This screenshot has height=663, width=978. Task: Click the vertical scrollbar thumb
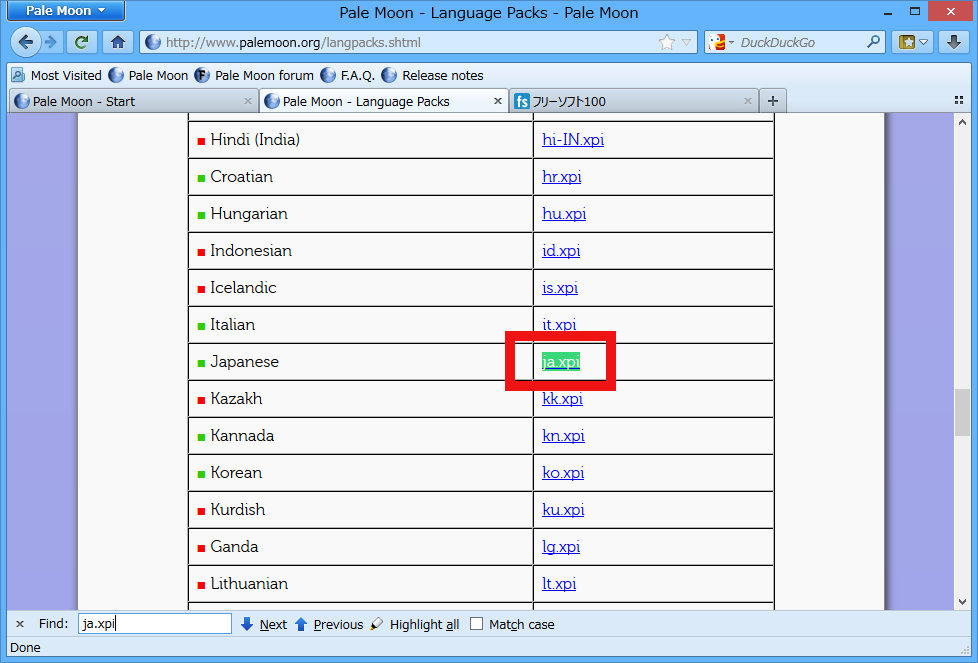coord(962,412)
